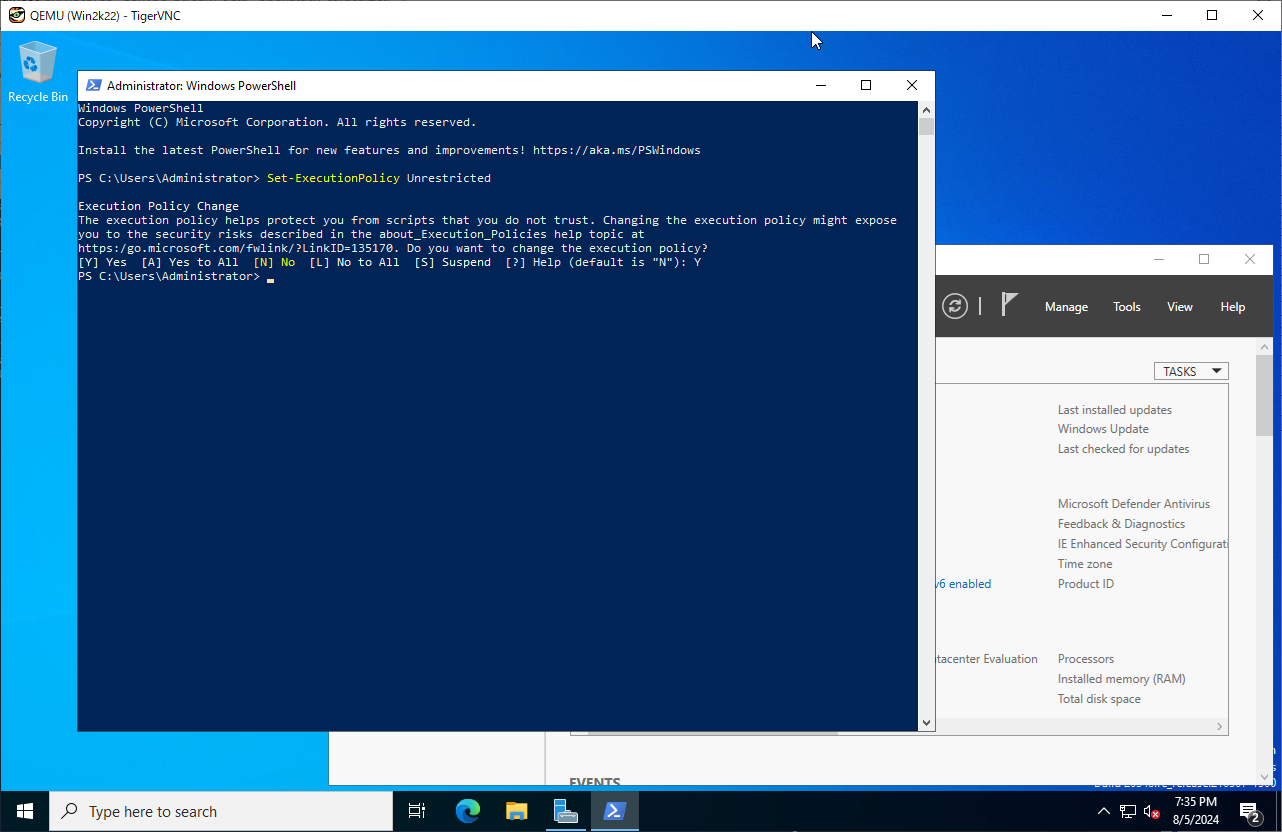Screen dimensions: 1282x832
Task: Minimize the Server Manager window
Action: click(1158, 259)
